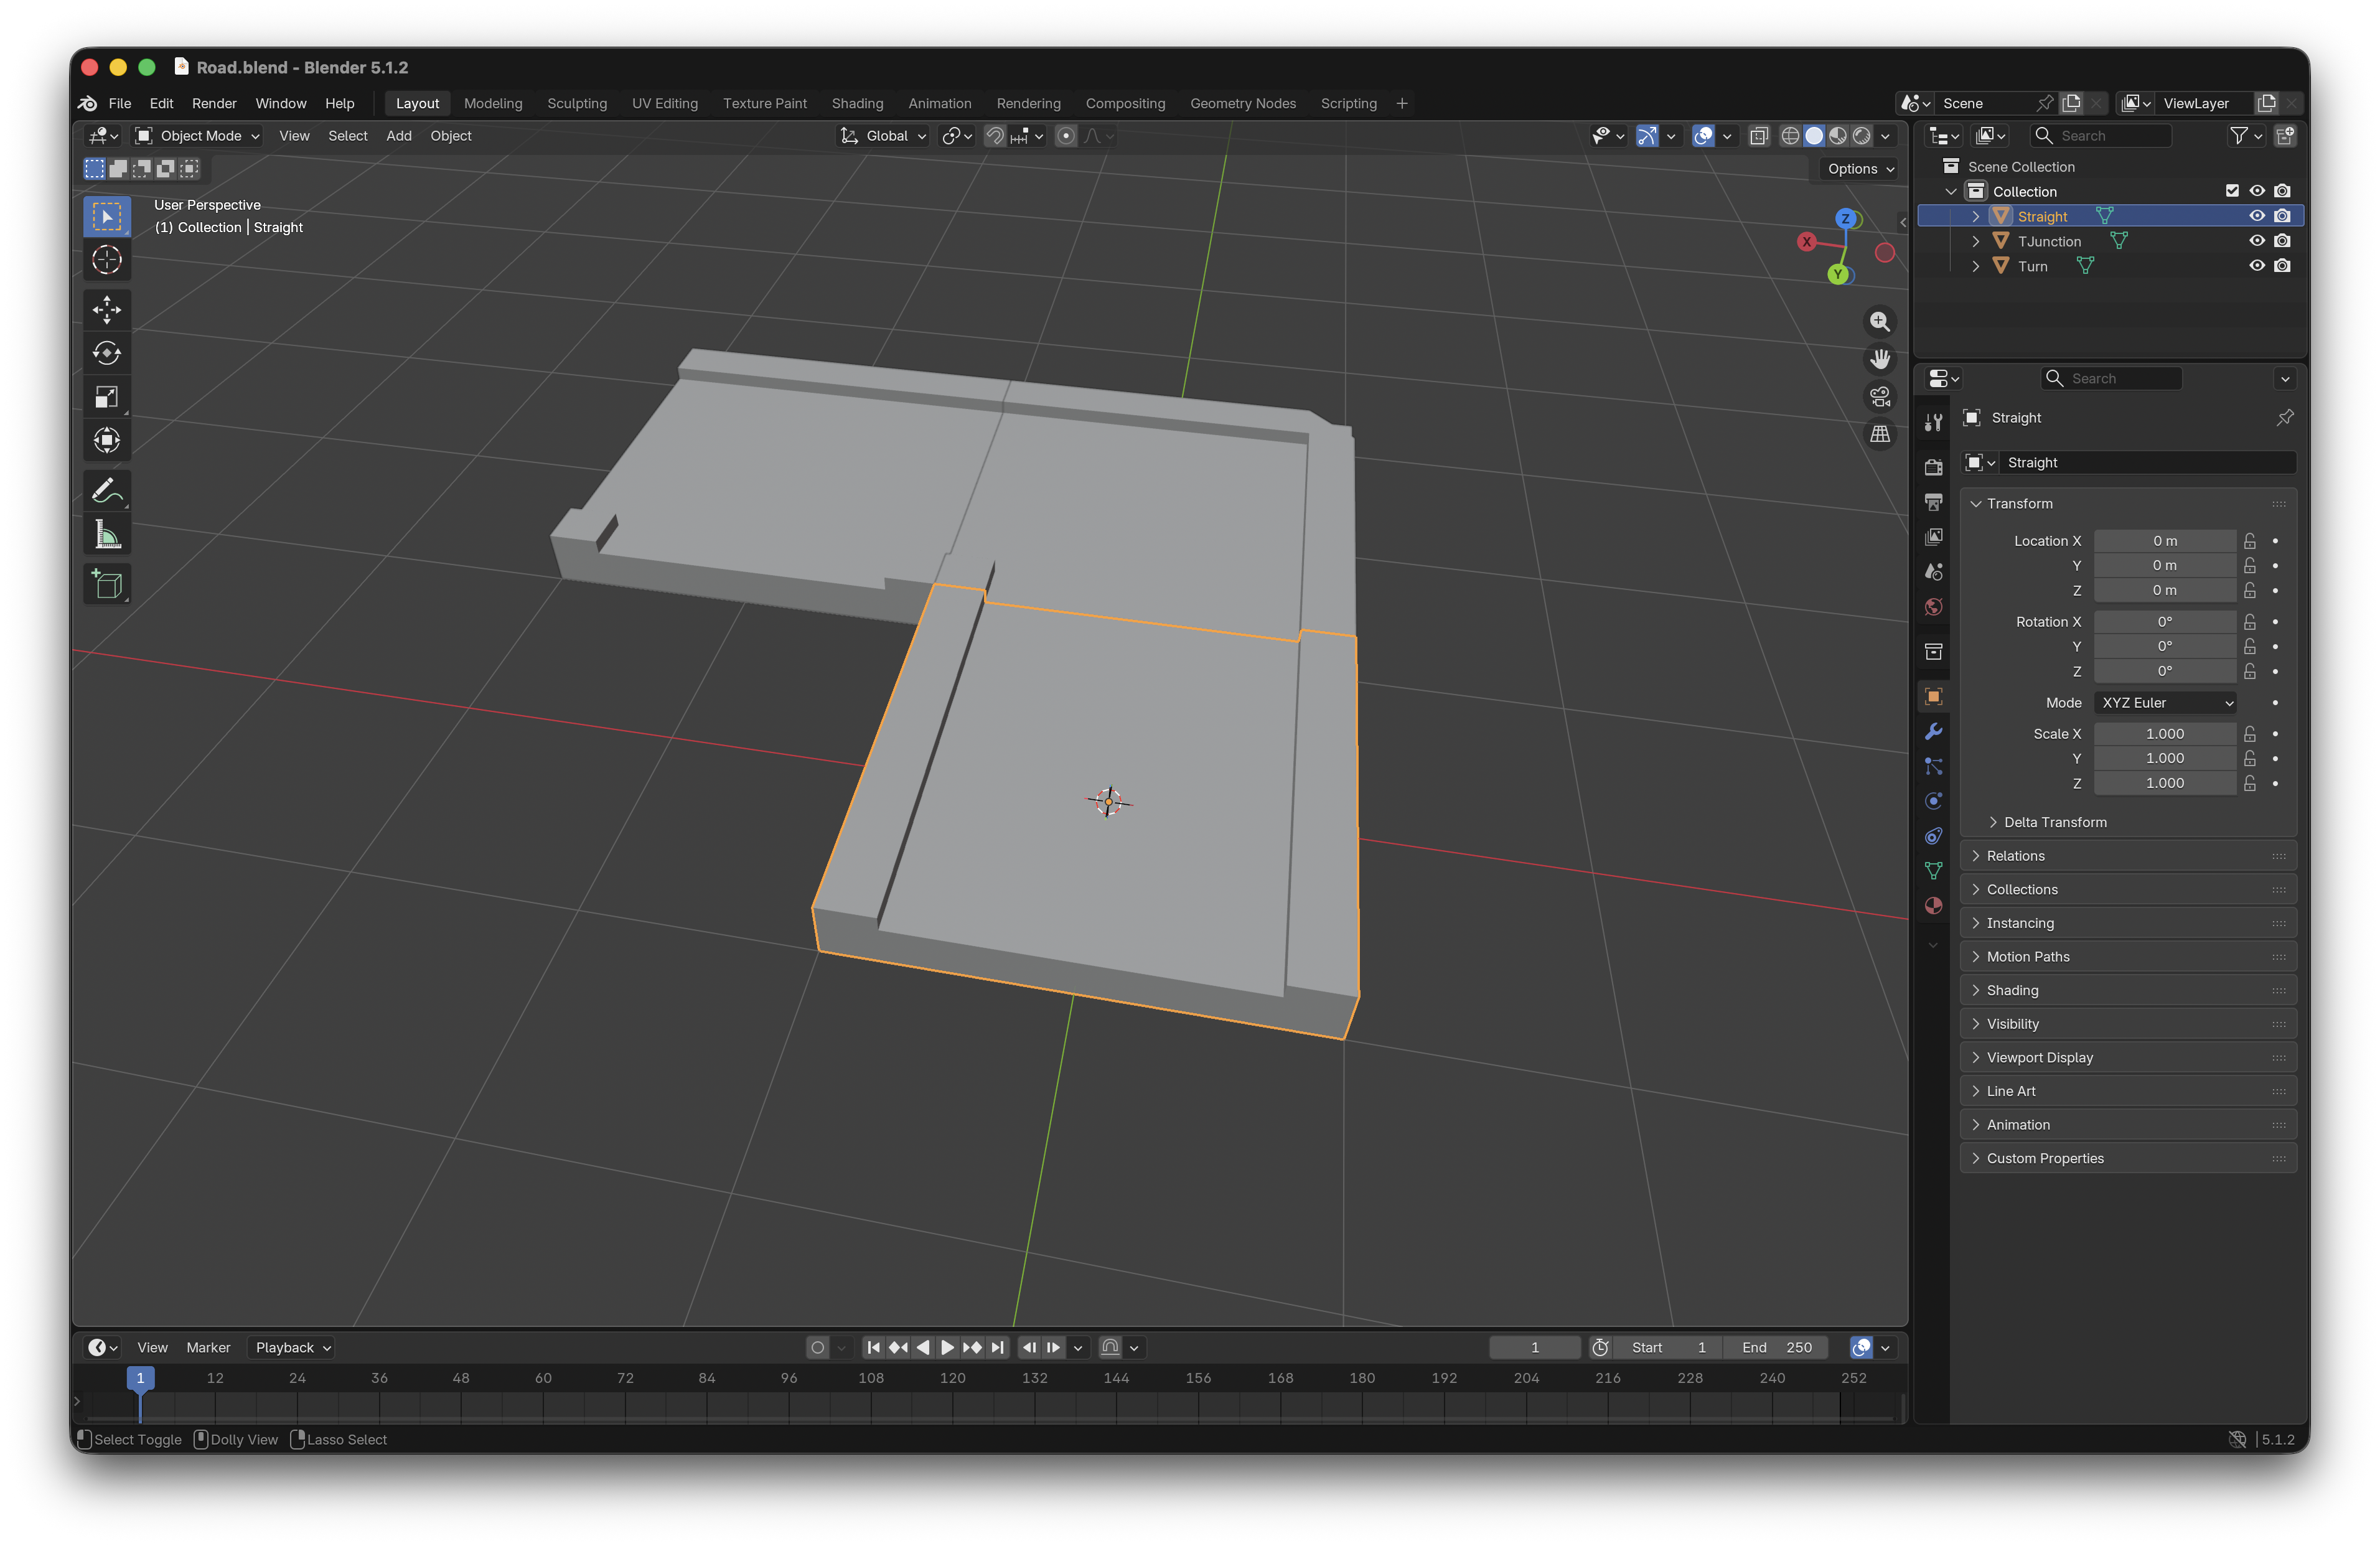Click the pan view hand icon
Image resolution: width=2380 pixels, height=1546 pixels.
(1880, 359)
